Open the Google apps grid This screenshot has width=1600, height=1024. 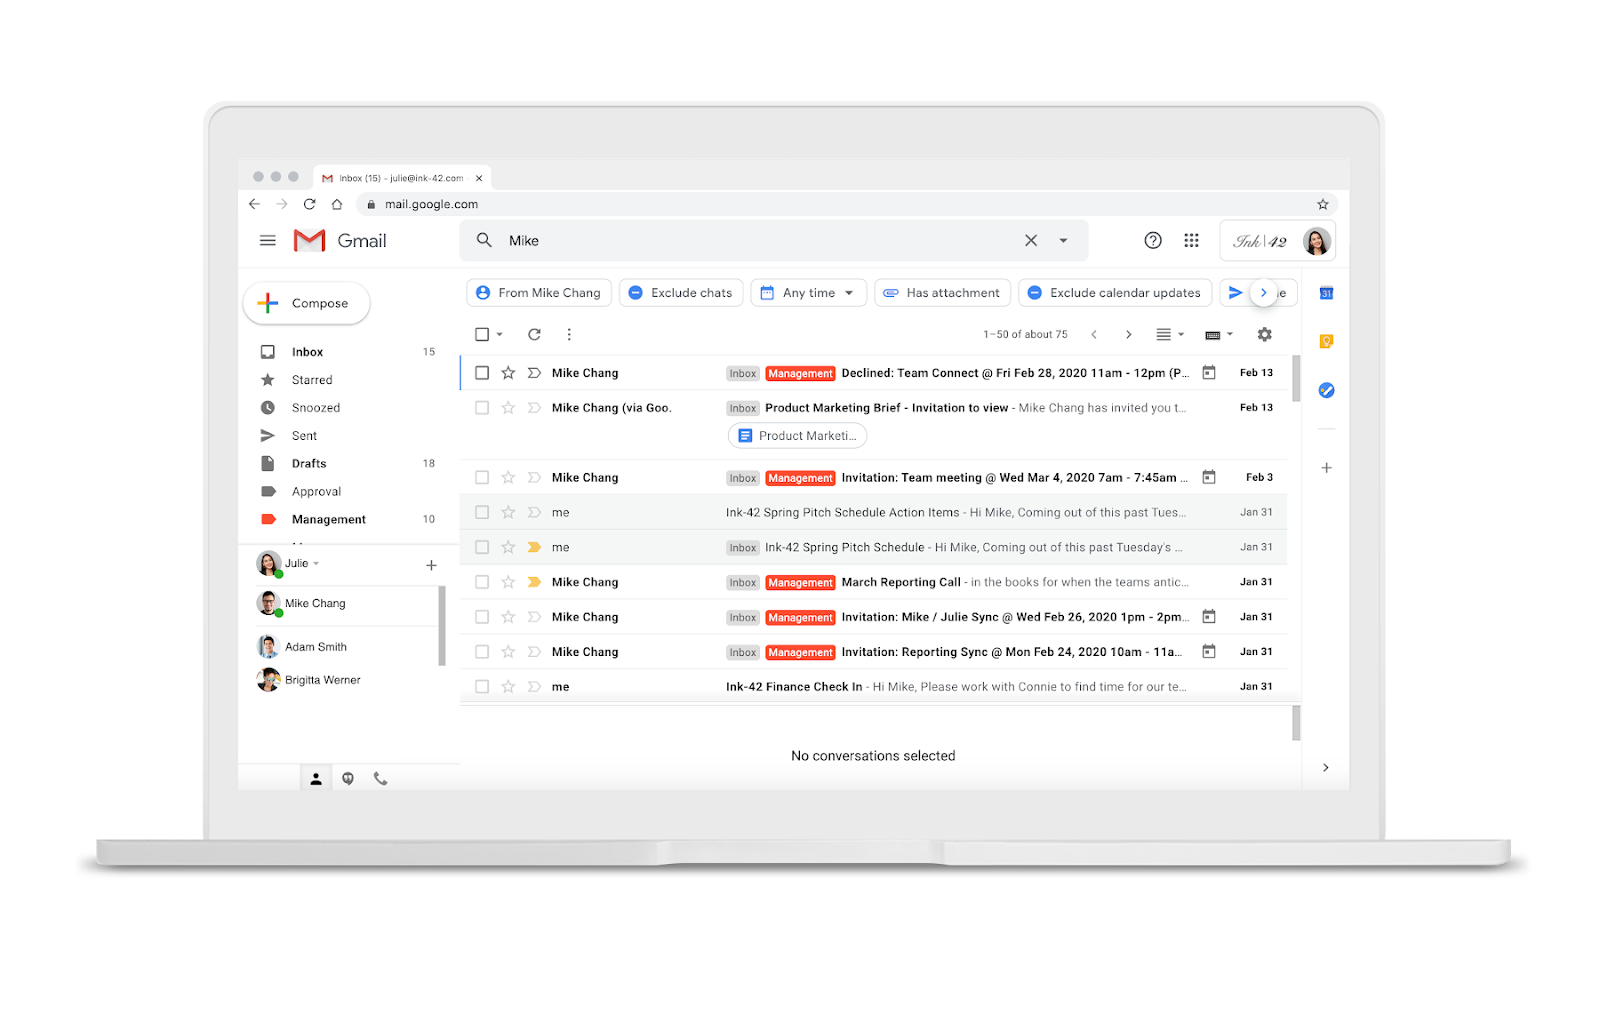coord(1191,240)
